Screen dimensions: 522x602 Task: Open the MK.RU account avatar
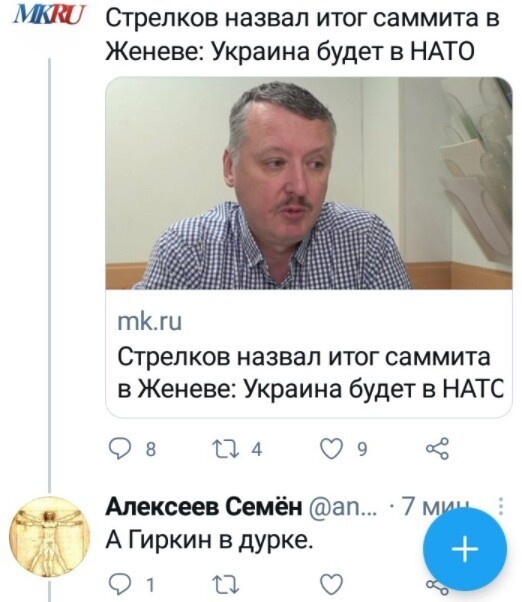(x=49, y=15)
